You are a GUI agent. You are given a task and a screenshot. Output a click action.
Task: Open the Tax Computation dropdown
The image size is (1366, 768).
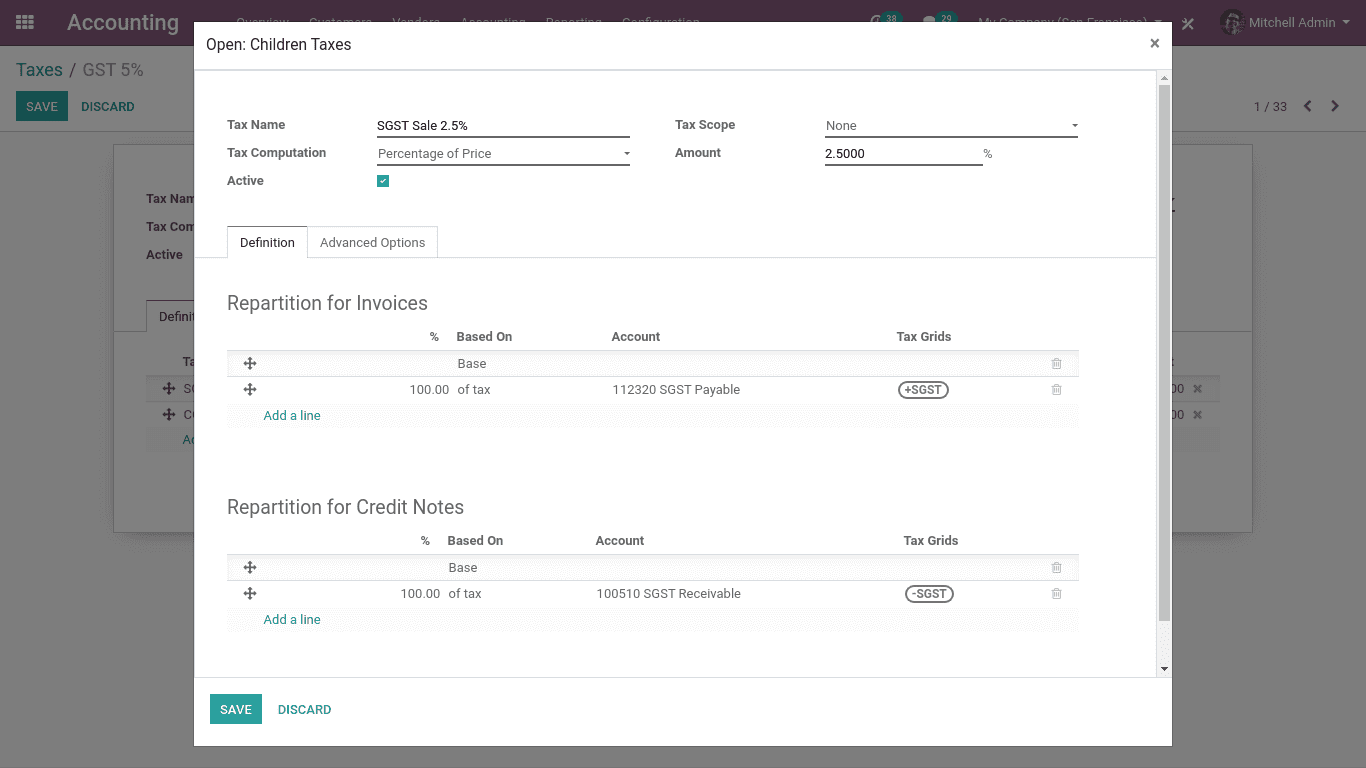point(503,153)
